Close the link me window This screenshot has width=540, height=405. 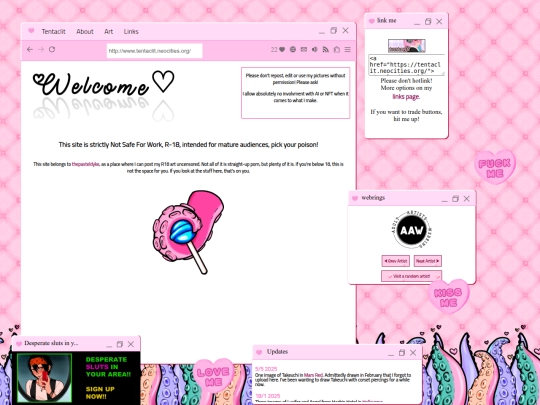439,22
